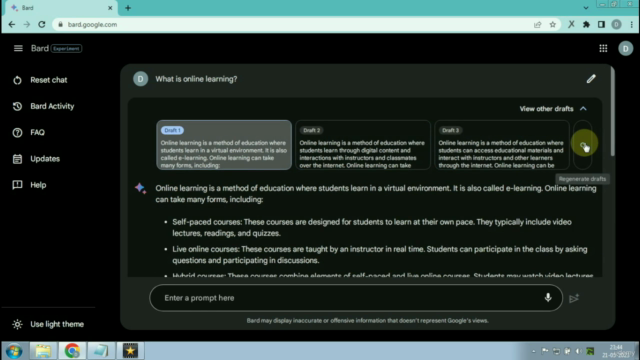Open the Bard Activity history icon
The height and width of the screenshot is (360, 640).
(17, 106)
